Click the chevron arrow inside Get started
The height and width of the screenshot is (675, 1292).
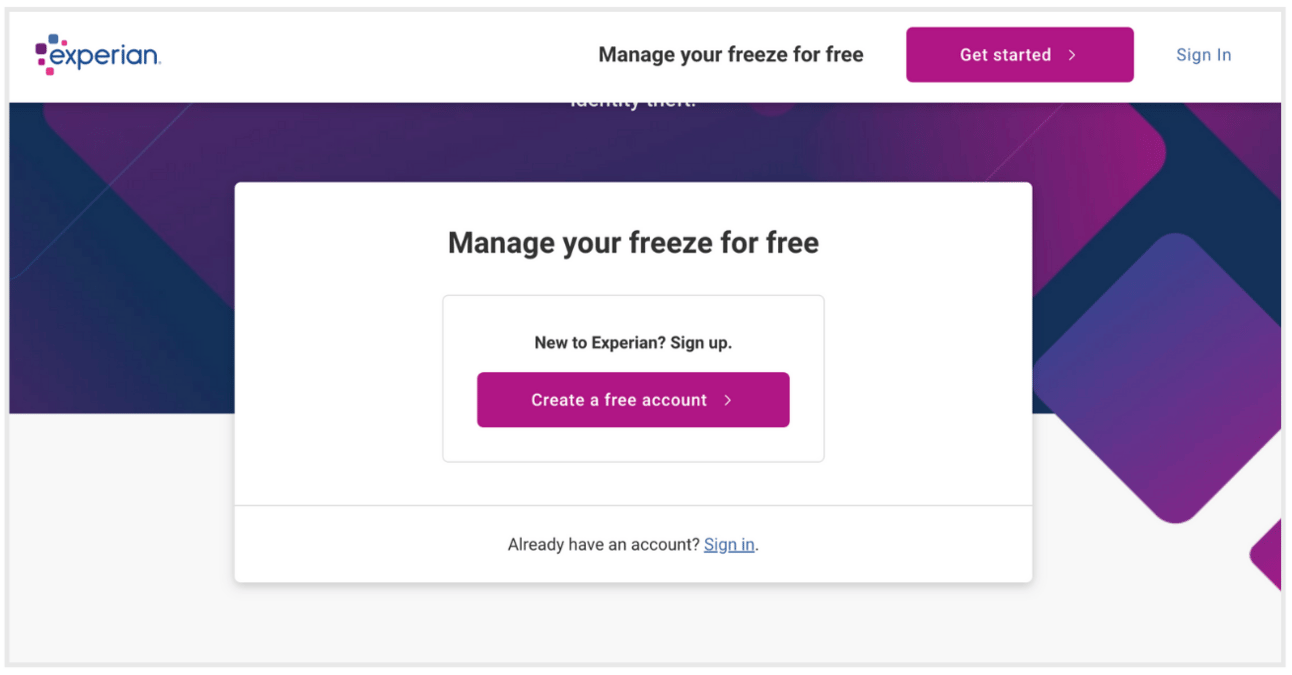pos(1072,55)
